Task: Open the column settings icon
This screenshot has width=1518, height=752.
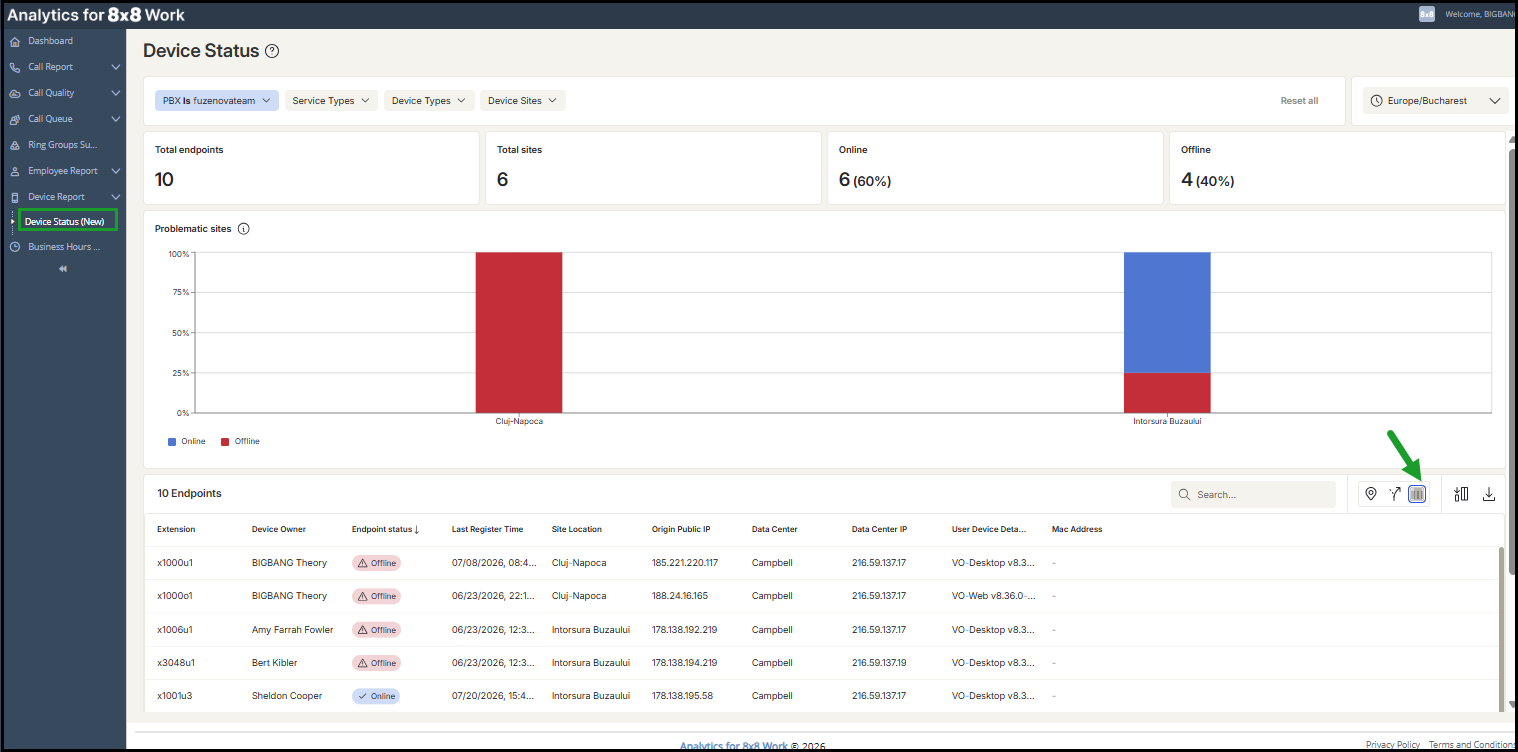Action: point(1461,494)
